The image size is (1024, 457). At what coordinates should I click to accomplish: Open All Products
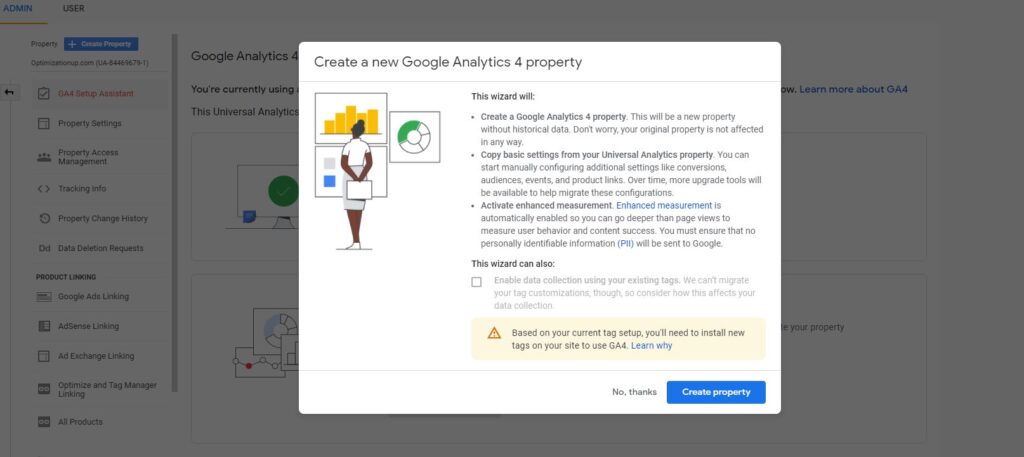(x=80, y=422)
